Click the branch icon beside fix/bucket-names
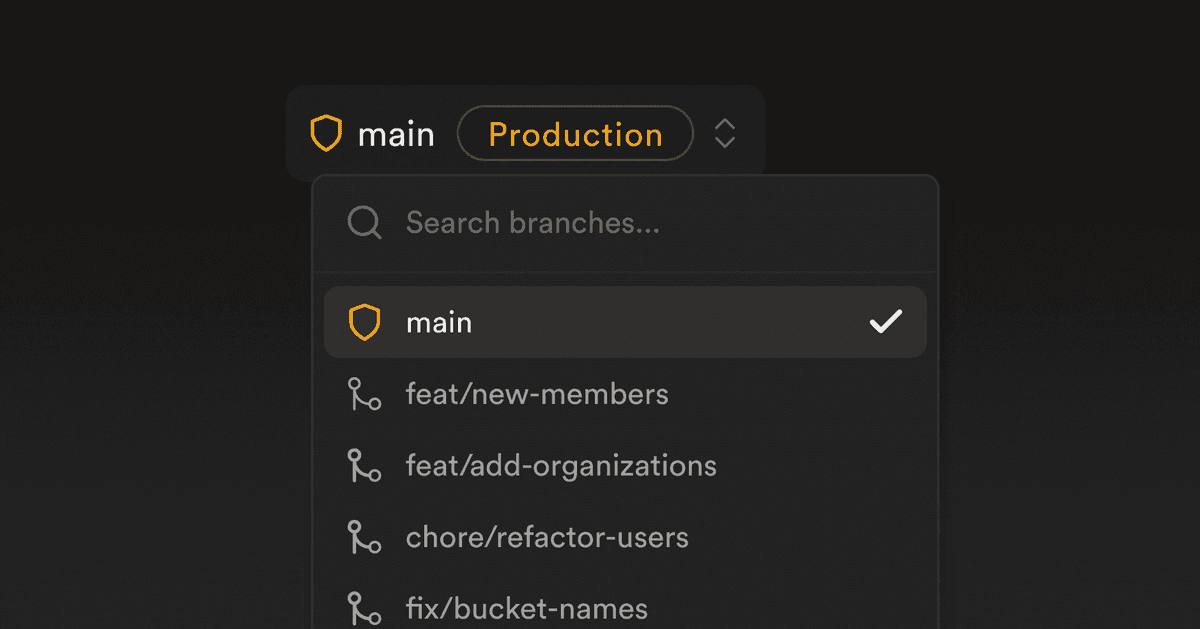This screenshot has height=629, width=1200. pyautogui.click(x=364, y=608)
